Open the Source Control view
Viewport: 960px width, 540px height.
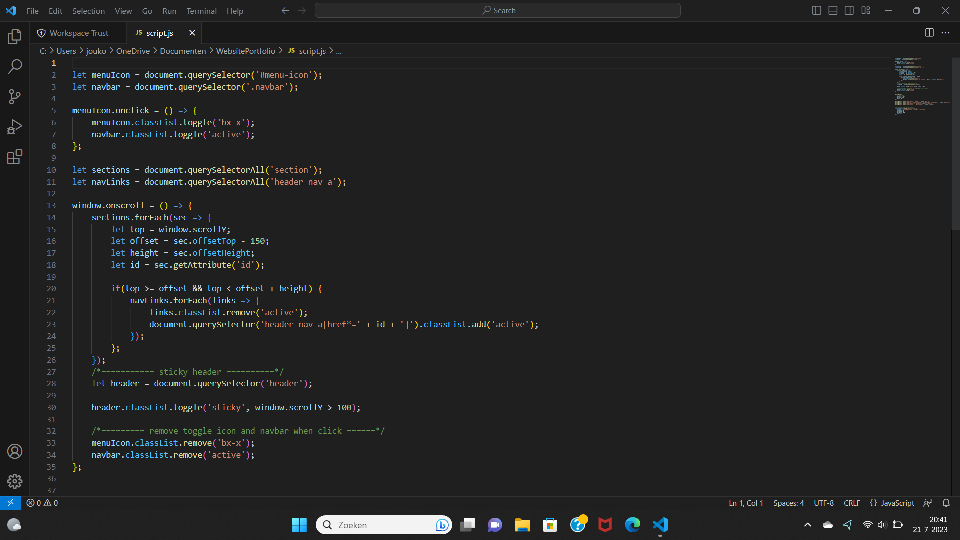[15, 97]
